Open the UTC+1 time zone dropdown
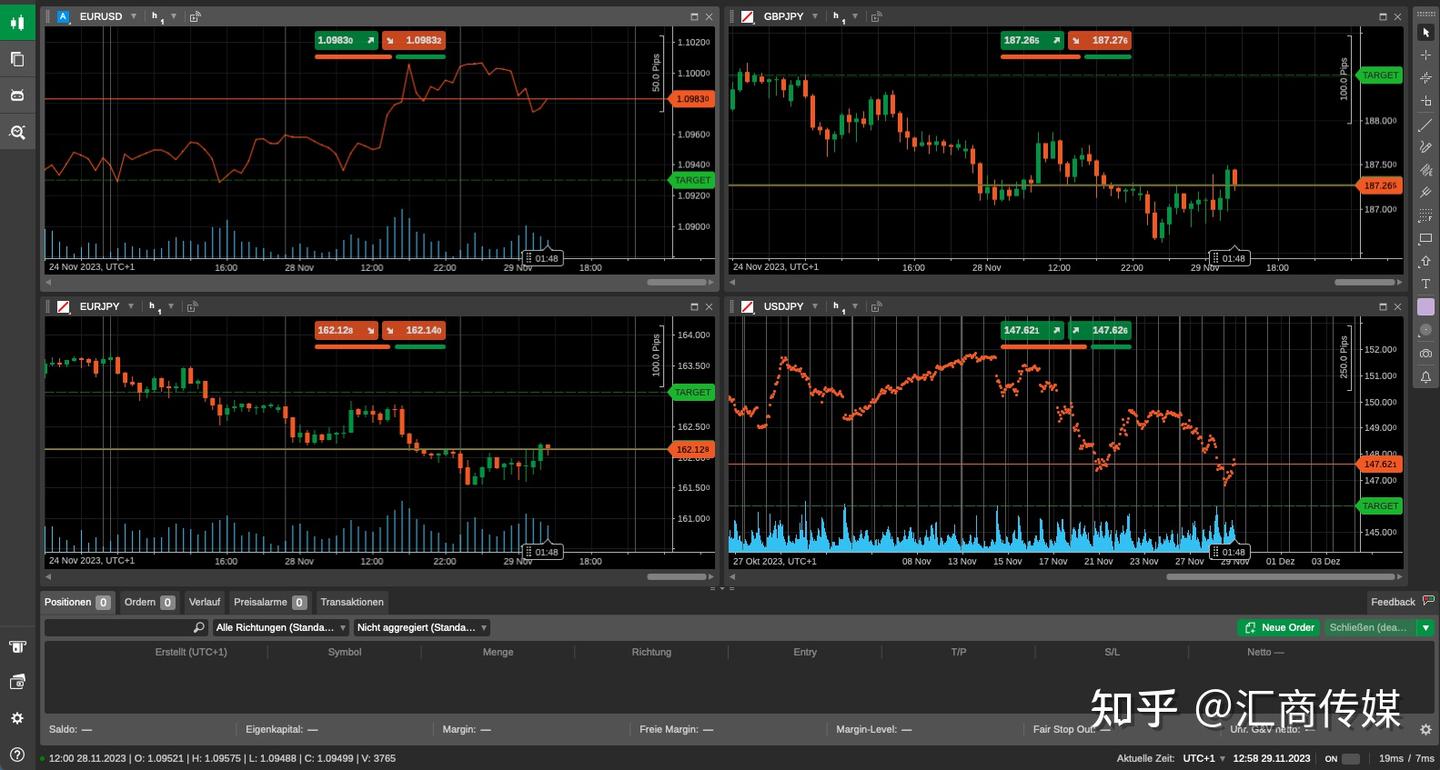 (1204, 759)
